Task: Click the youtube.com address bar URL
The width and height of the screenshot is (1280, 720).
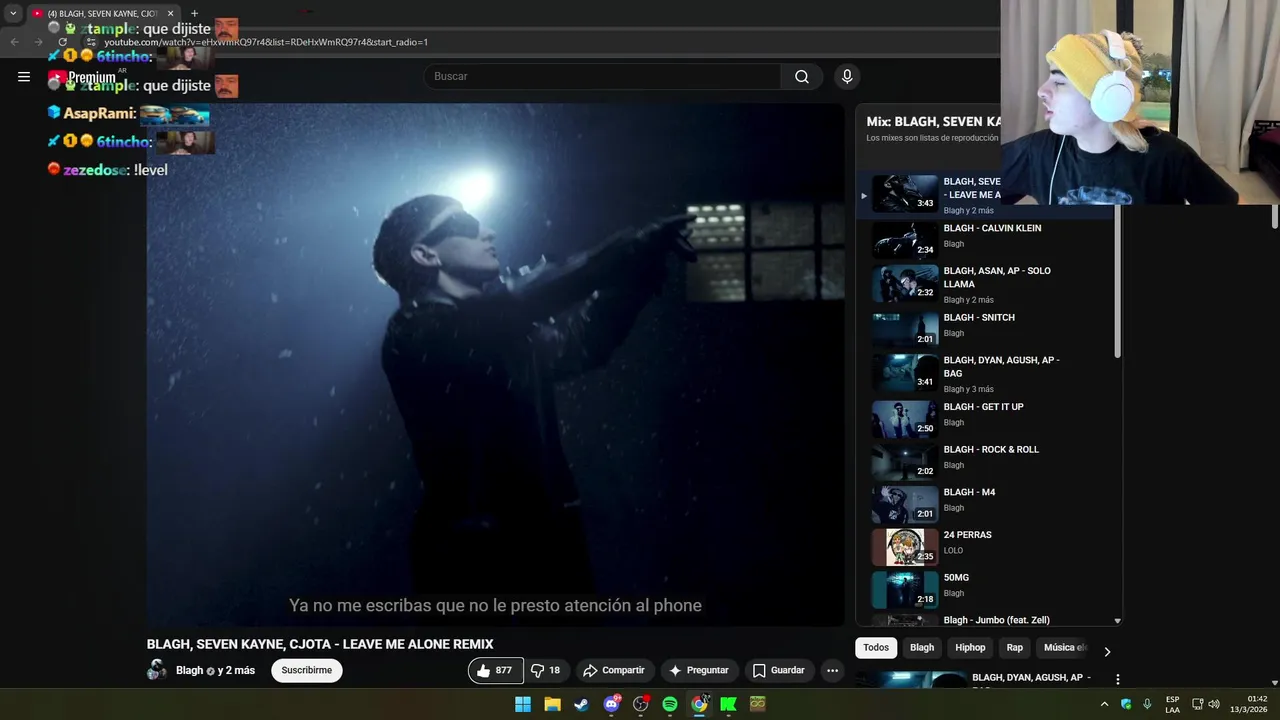Action: 266,42
